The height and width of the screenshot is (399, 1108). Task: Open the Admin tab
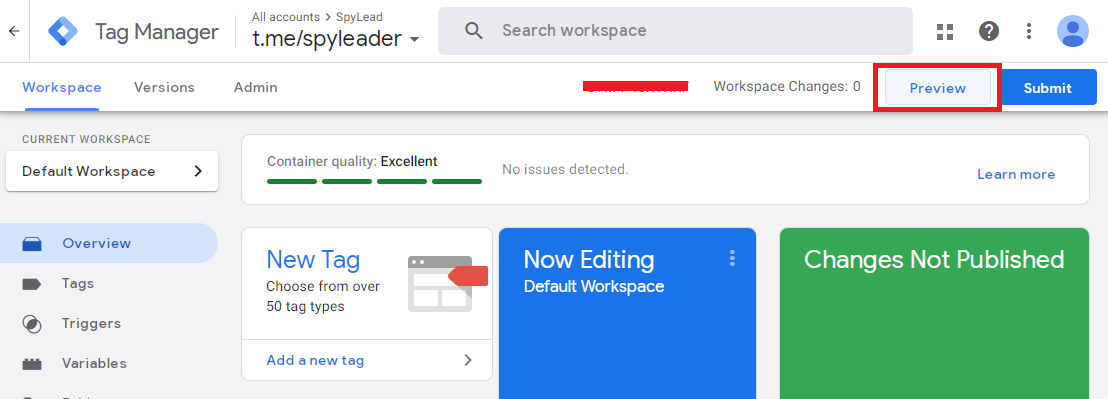tap(256, 88)
